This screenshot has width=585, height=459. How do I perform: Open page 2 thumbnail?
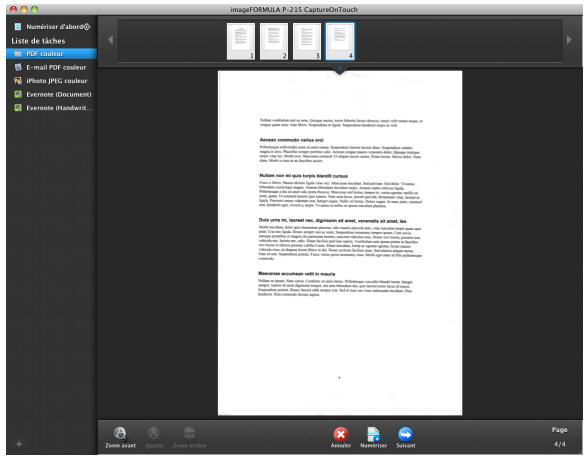pos(274,41)
